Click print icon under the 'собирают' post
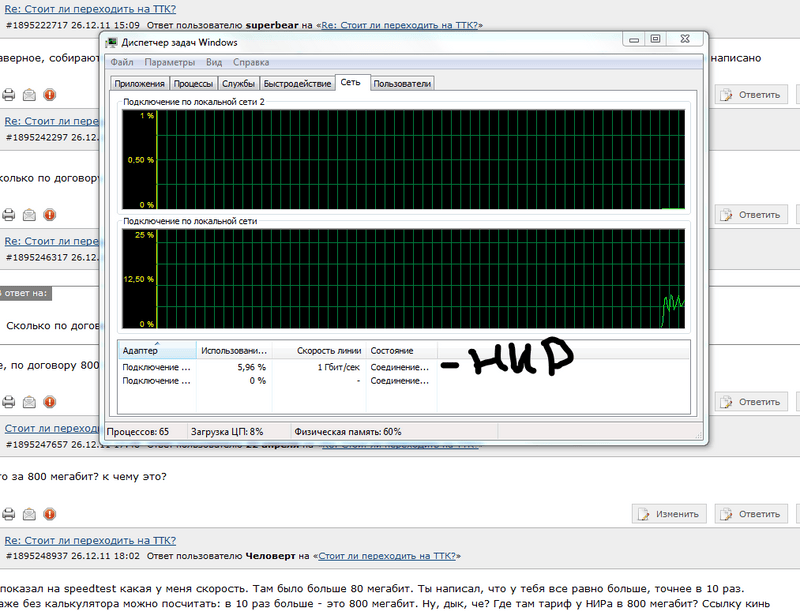The width and height of the screenshot is (800, 611). 9,94
